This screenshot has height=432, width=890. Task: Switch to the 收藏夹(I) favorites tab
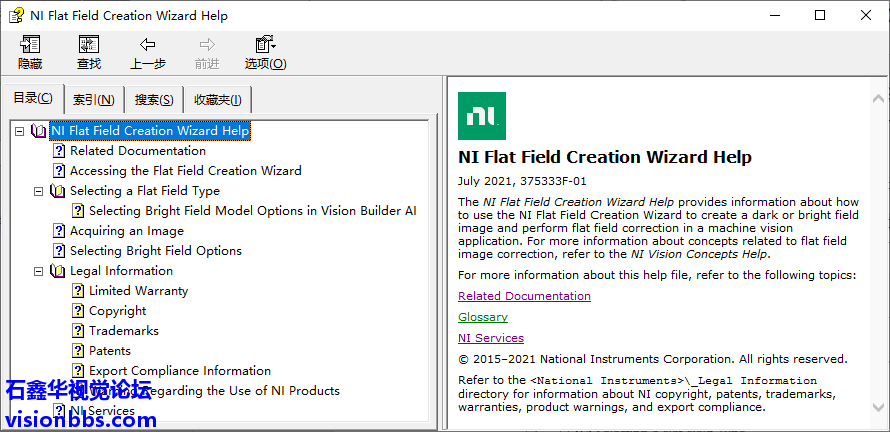(x=218, y=100)
